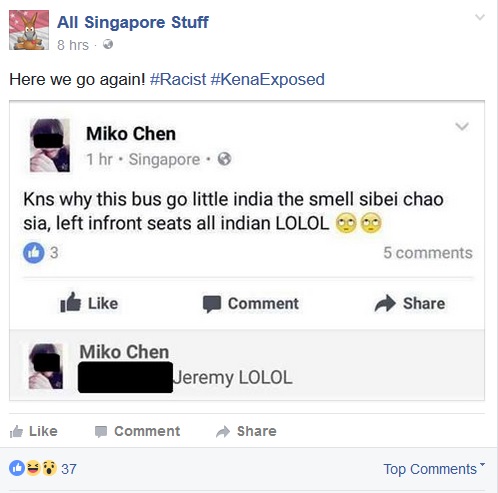Open the #Racist hashtag
Viewport: 498px width, 493px height.
coord(178,79)
